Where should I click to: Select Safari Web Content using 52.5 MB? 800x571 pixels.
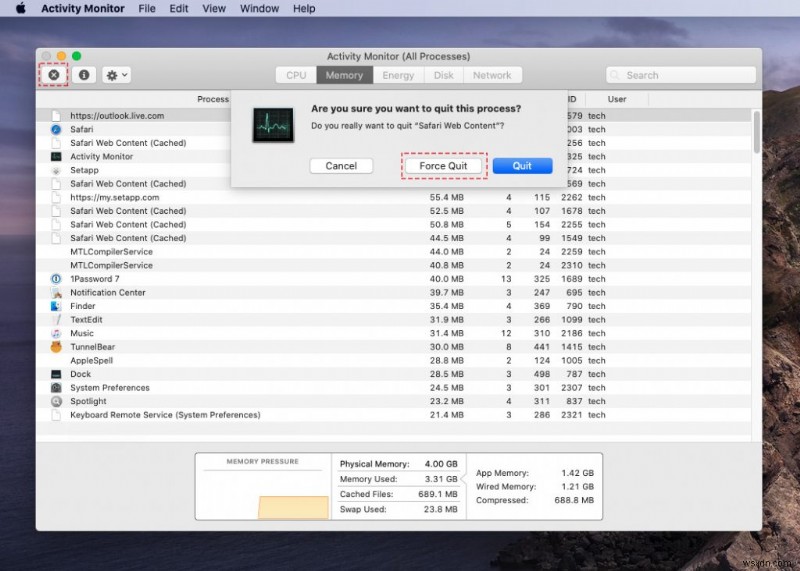coord(393,211)
